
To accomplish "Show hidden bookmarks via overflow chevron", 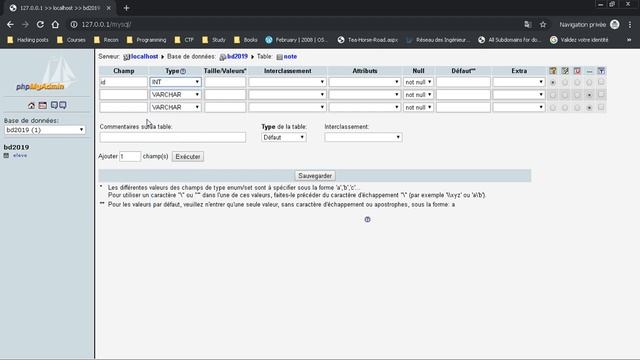I will (x=629, y=40).
